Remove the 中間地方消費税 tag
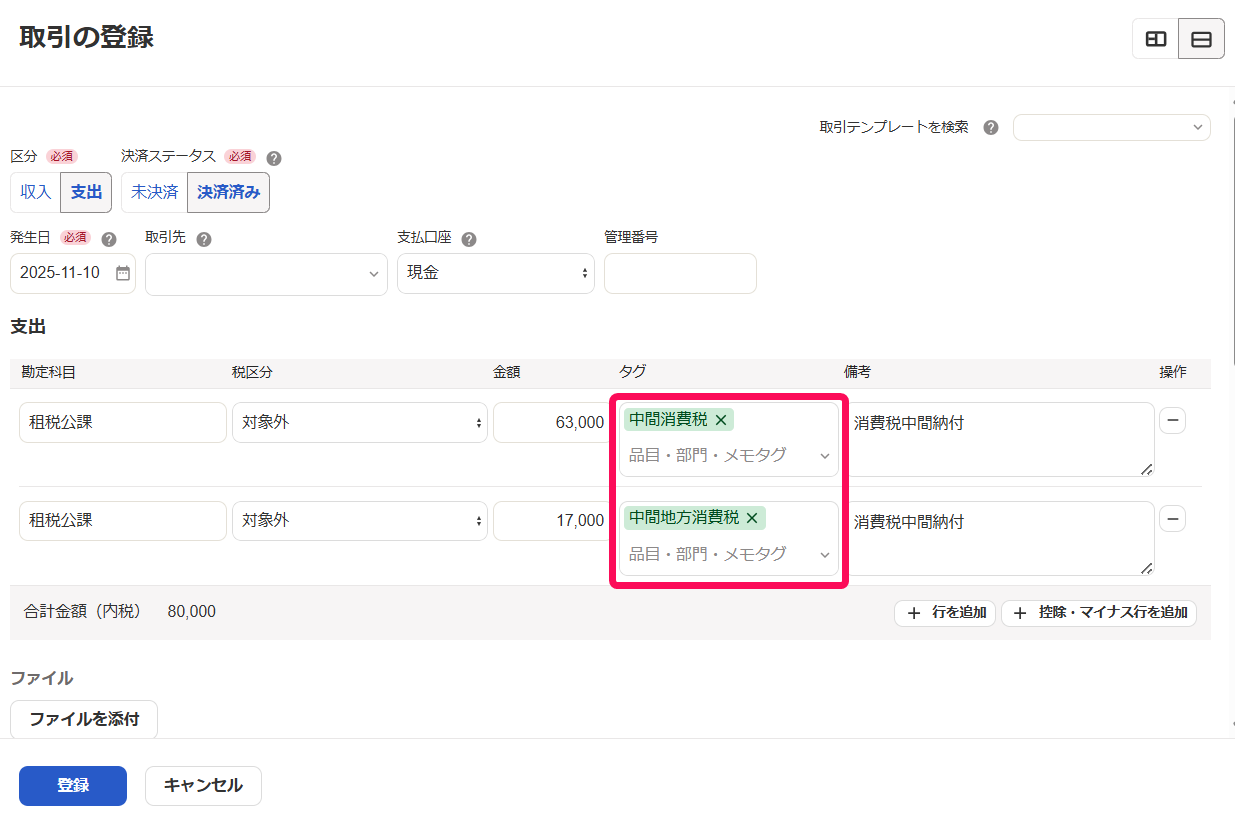This screenshot has width=1235, height=821. [752, 518]
